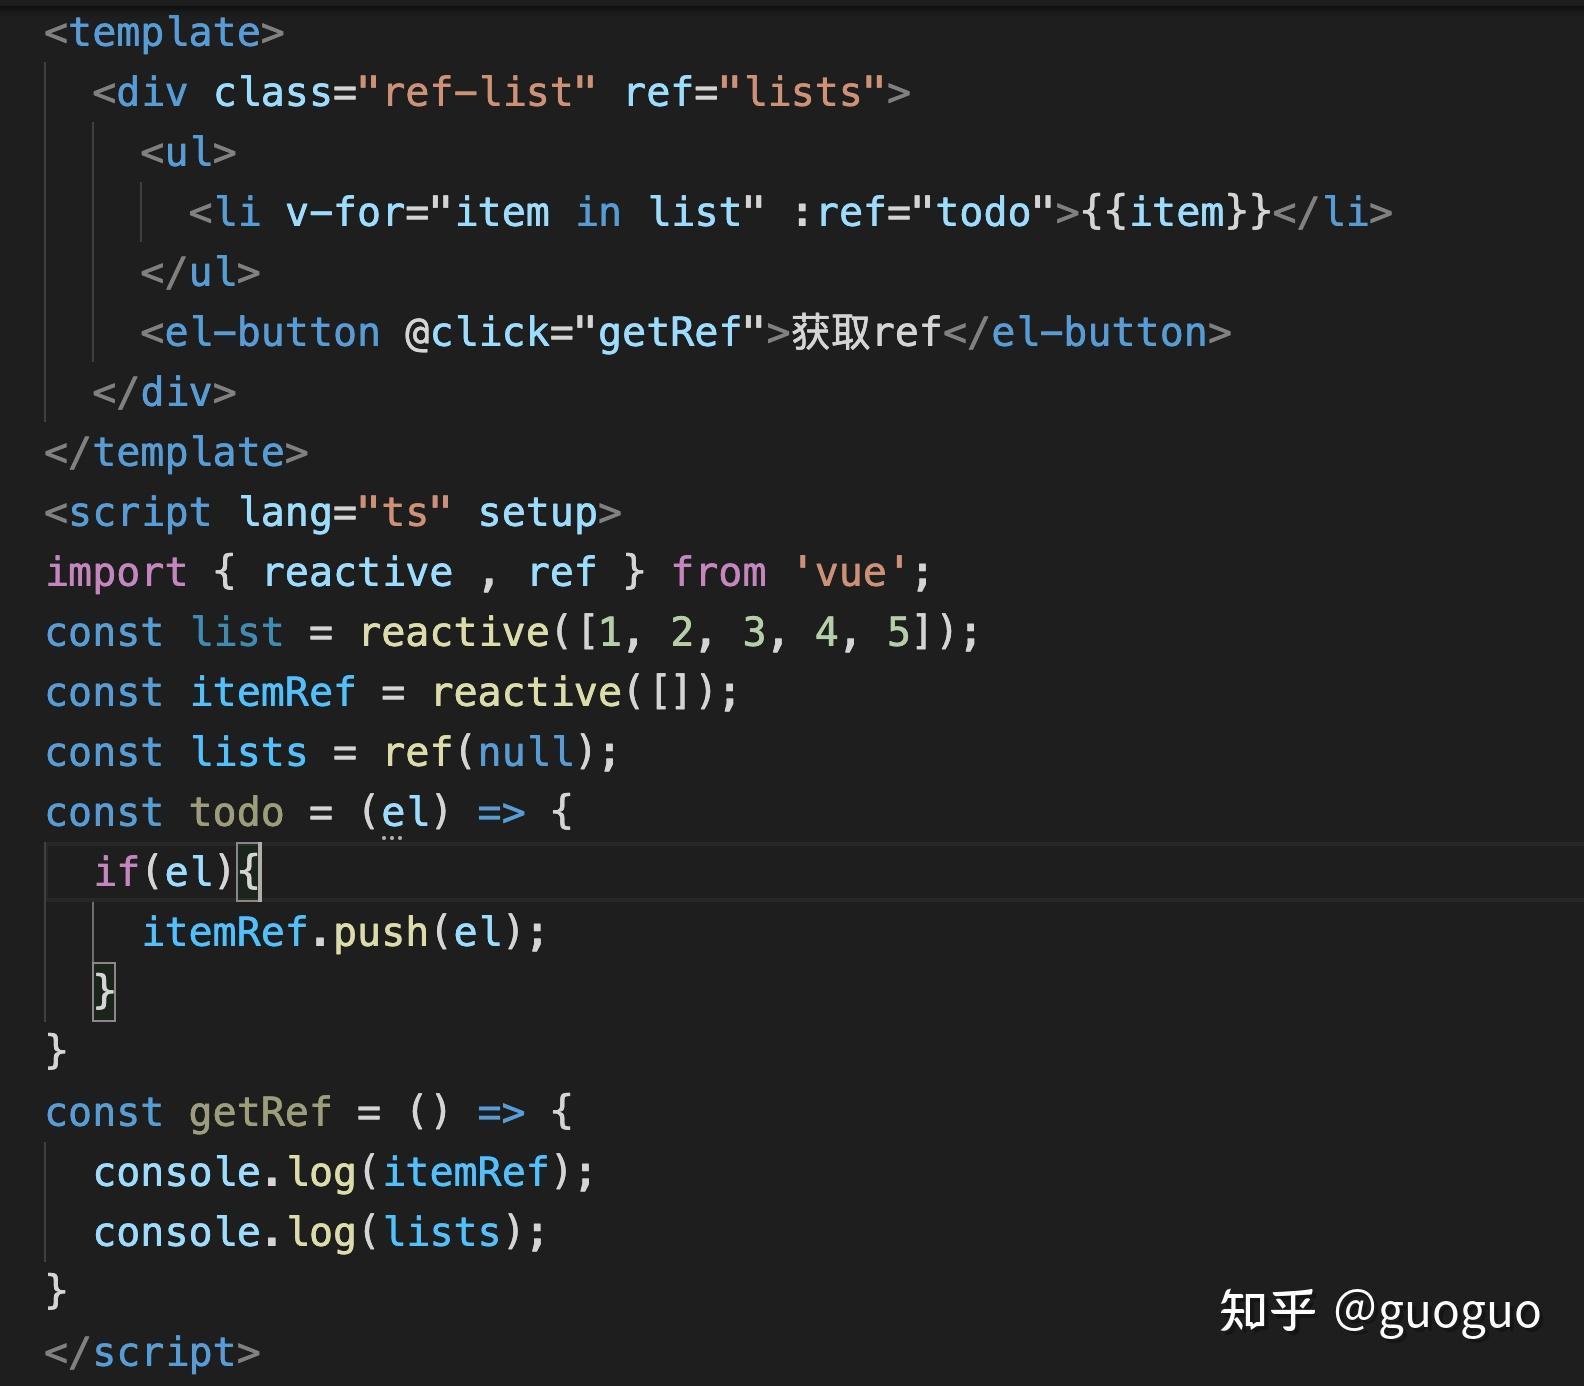This screenshot has width=1584, height=1386.
Task: Click itemRef in its const declaration
Action: tap(273, 693)
